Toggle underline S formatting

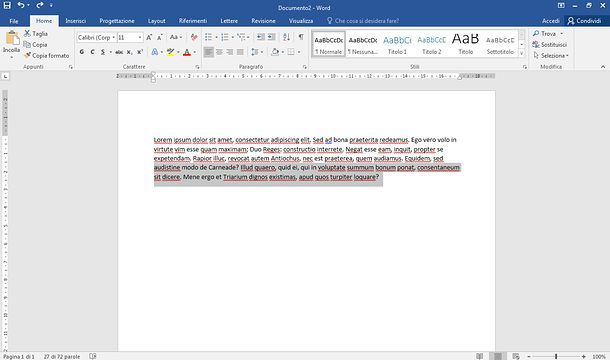click(x=103, y=52)
